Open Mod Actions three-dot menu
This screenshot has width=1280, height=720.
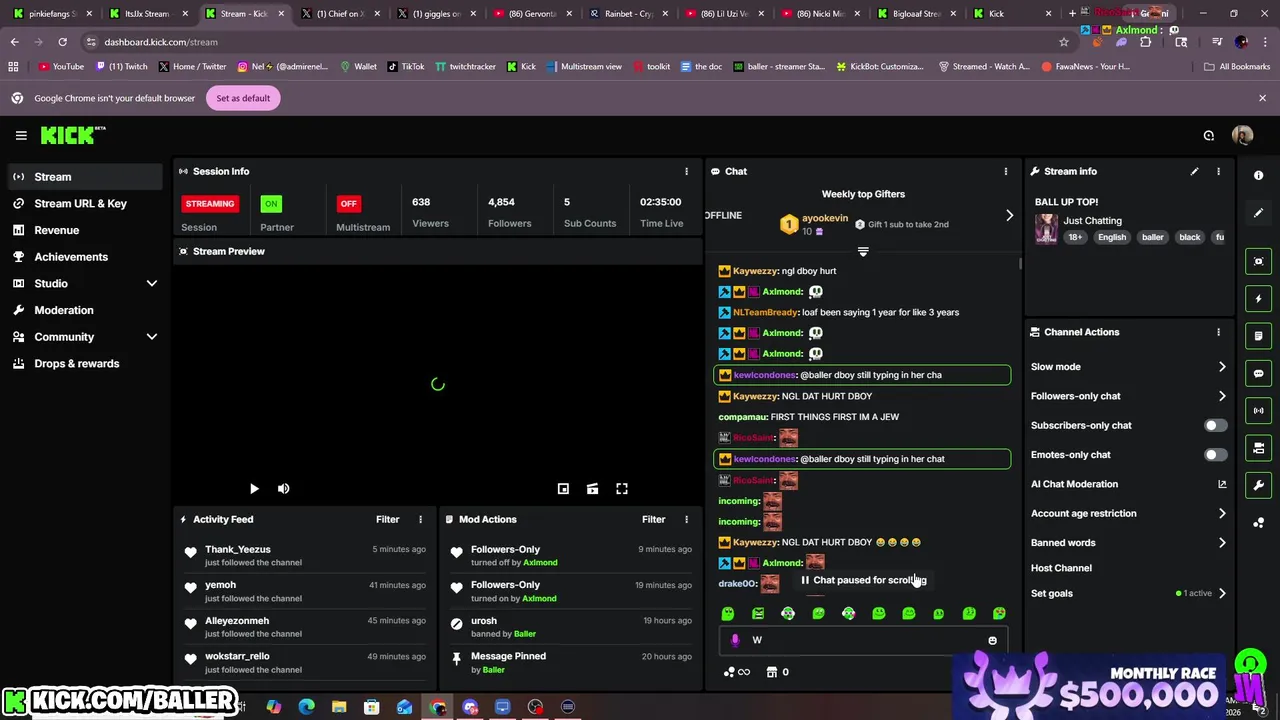pos(686,519)
